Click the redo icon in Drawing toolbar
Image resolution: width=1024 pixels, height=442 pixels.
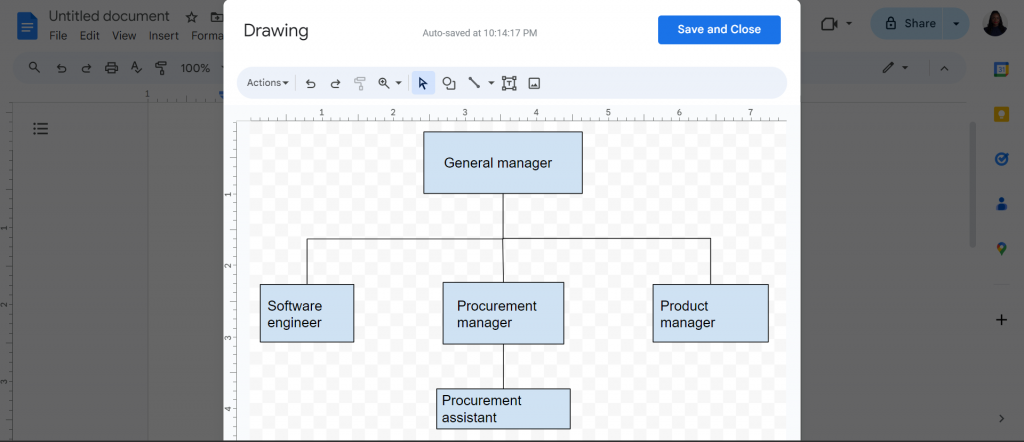point(335,83)
